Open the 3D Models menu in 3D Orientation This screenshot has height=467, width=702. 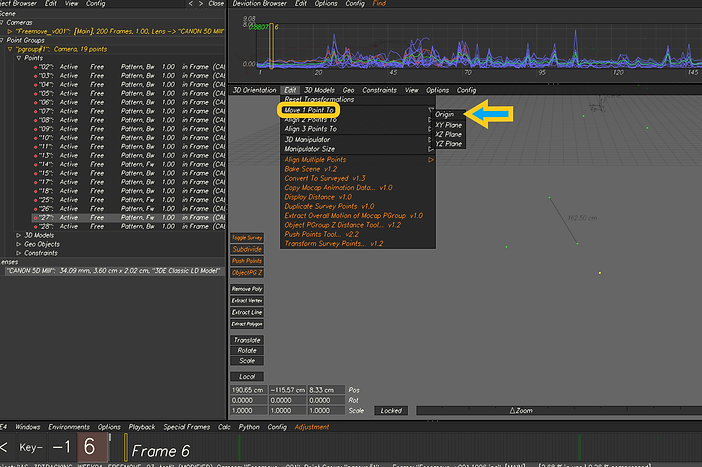click(319, 90)
